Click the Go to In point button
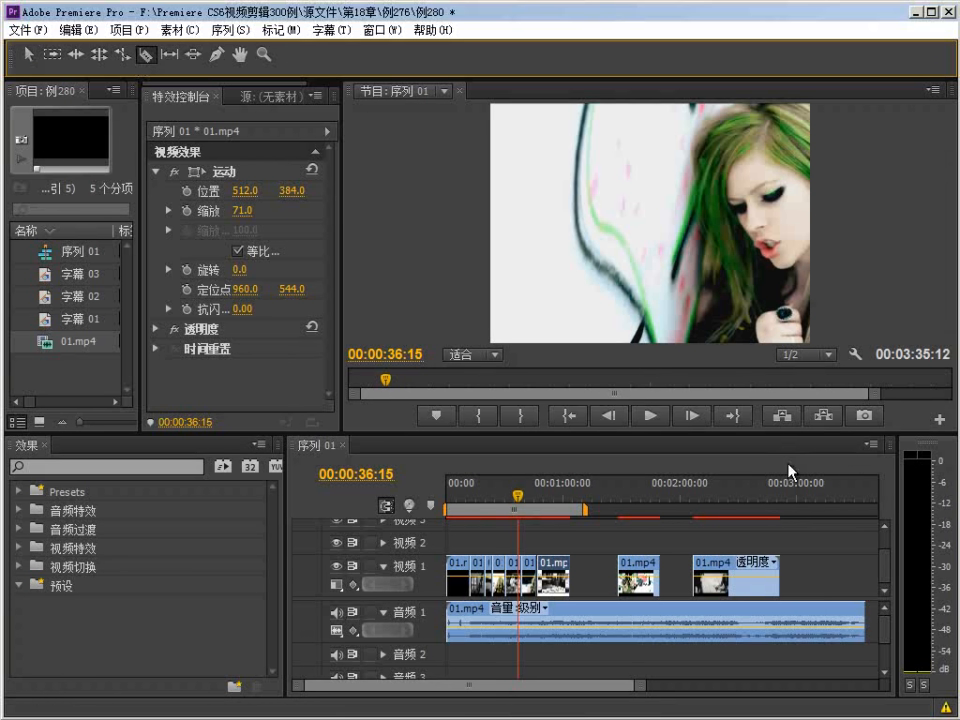 click(x=569, y=416)
